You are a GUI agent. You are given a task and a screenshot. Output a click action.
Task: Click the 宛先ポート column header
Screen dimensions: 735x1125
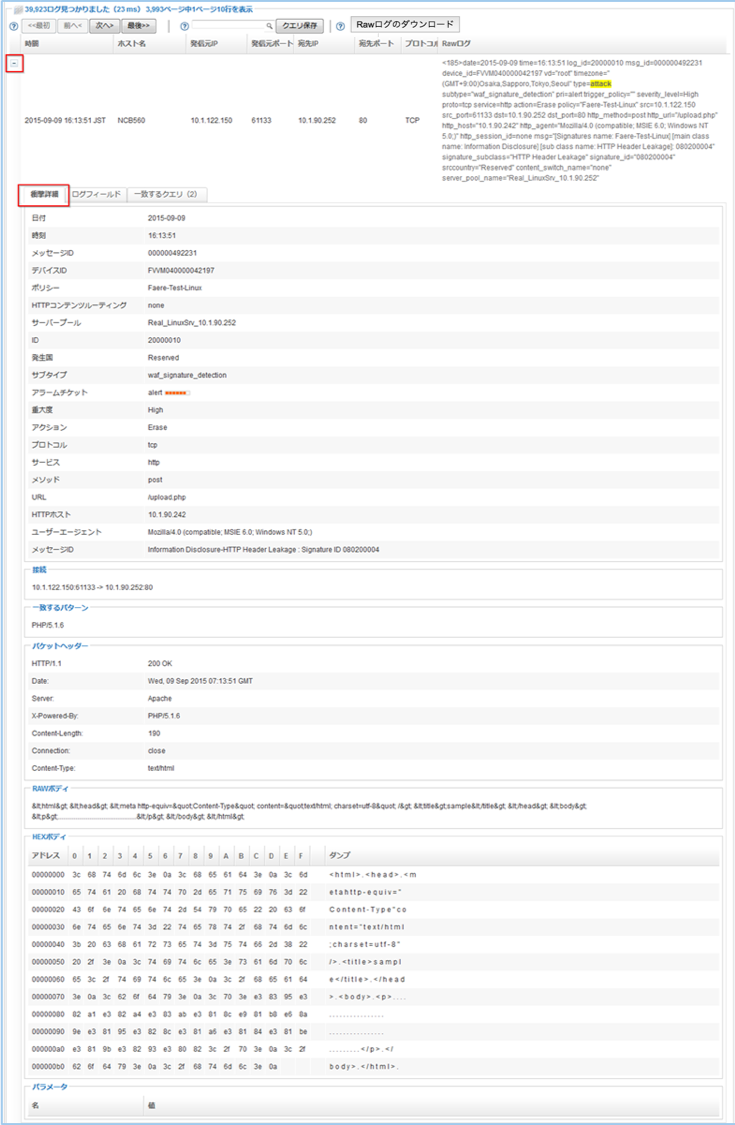378,44
